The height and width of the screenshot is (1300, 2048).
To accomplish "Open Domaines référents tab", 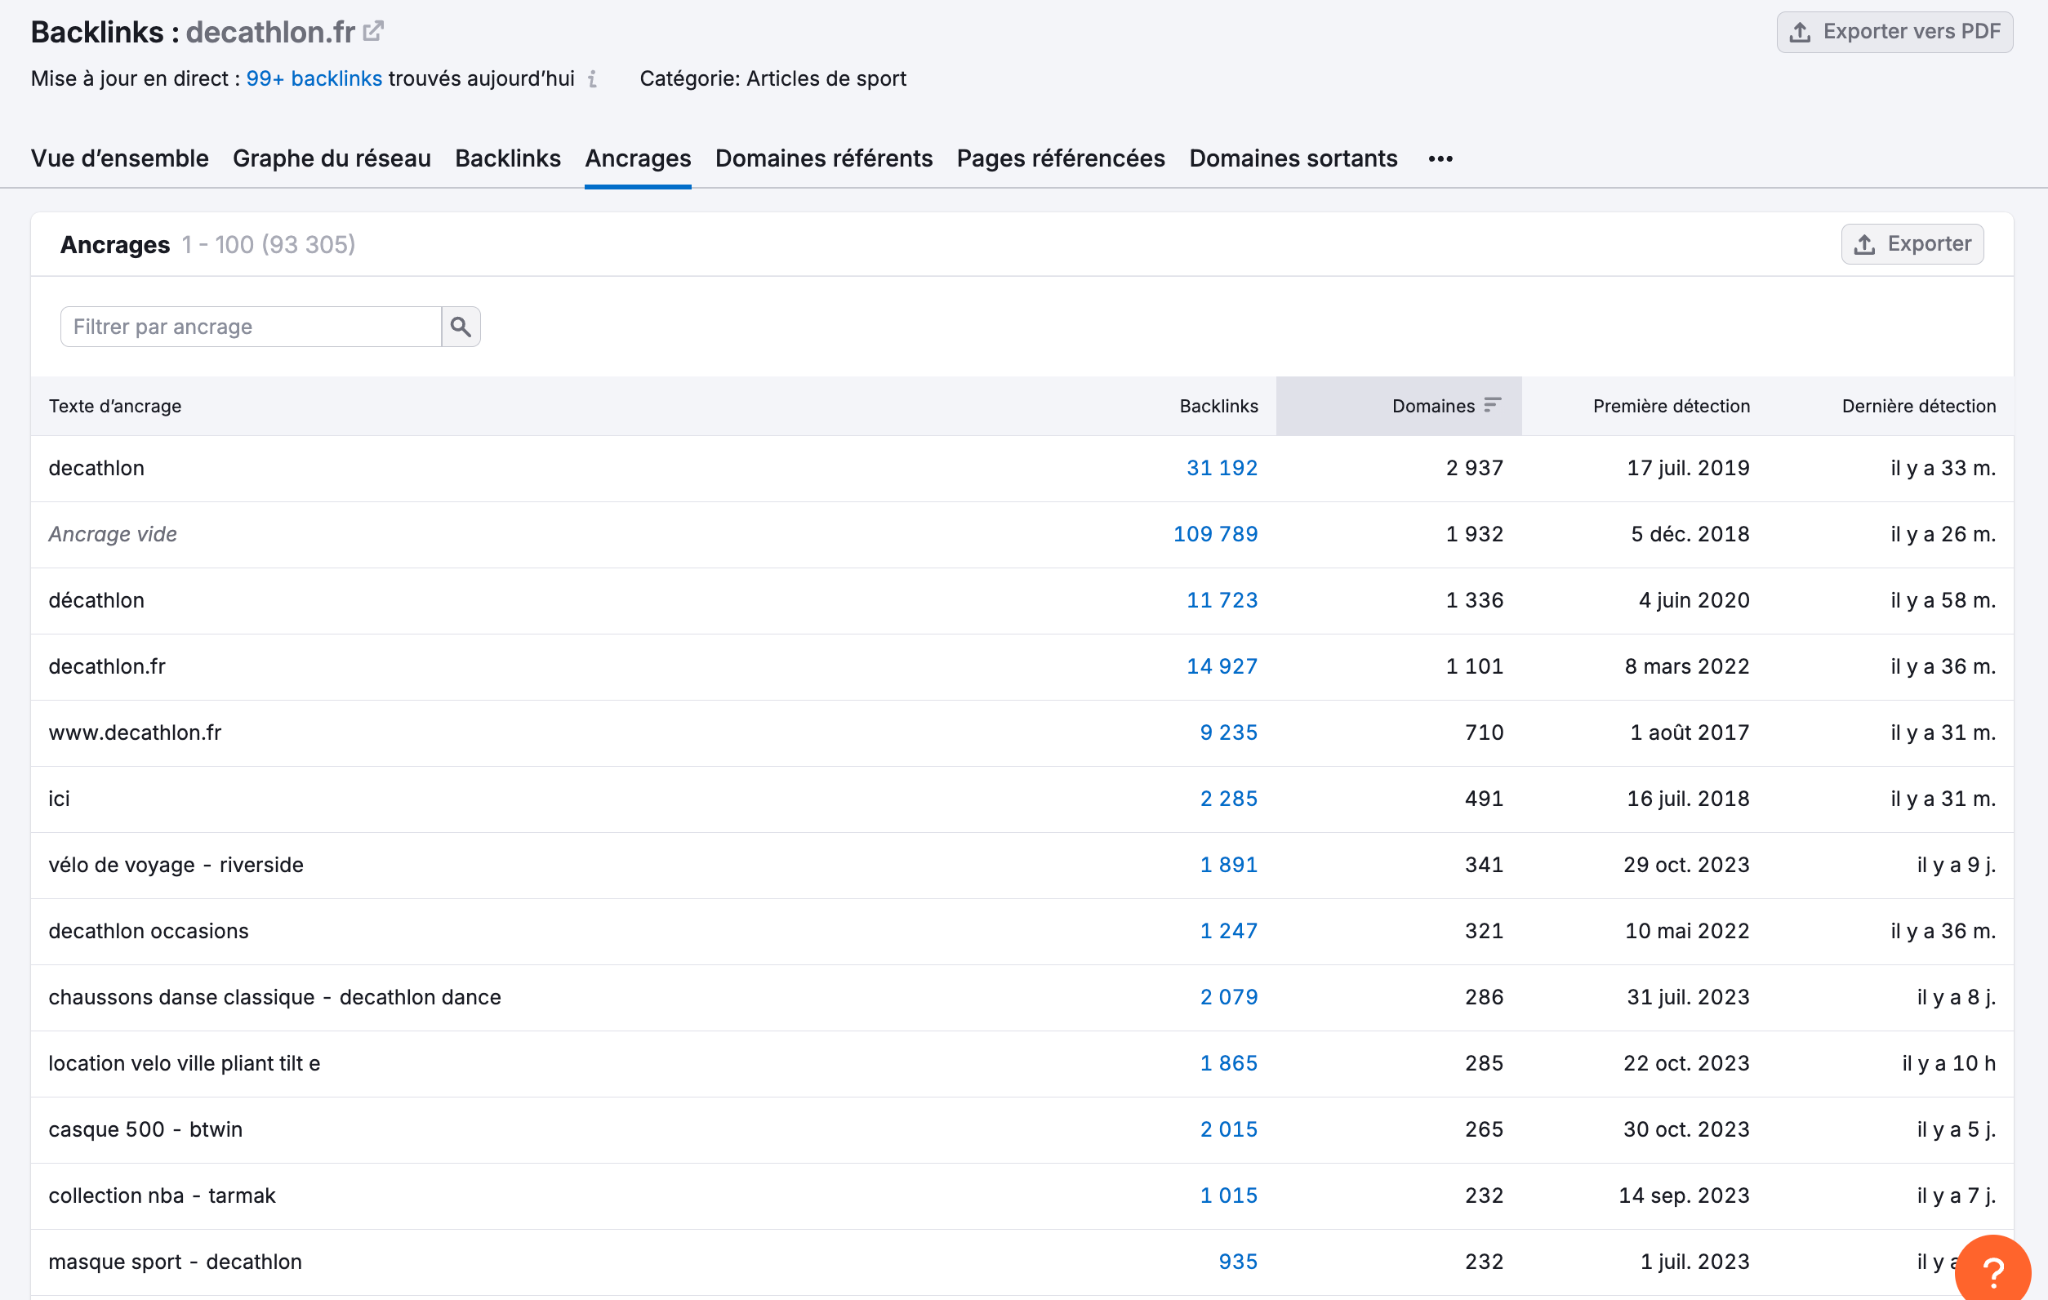I will point(824,158).
